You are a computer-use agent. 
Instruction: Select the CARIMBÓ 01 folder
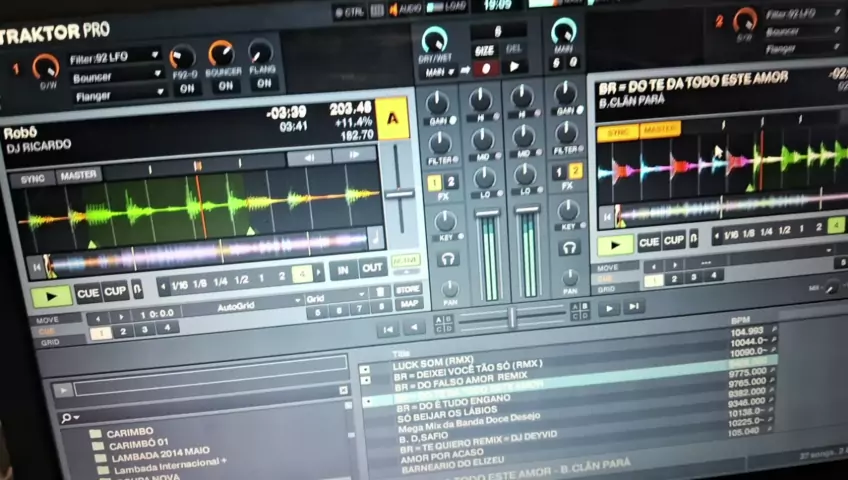(x=140, y=444)
